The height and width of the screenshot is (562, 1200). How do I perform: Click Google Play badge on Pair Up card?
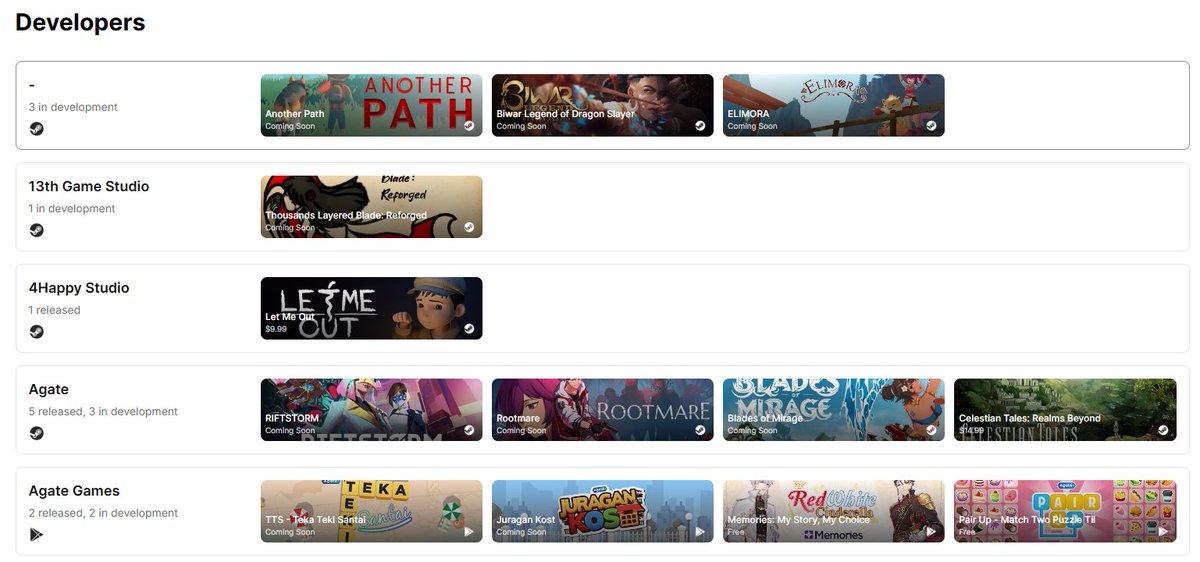pos(1163,532)
